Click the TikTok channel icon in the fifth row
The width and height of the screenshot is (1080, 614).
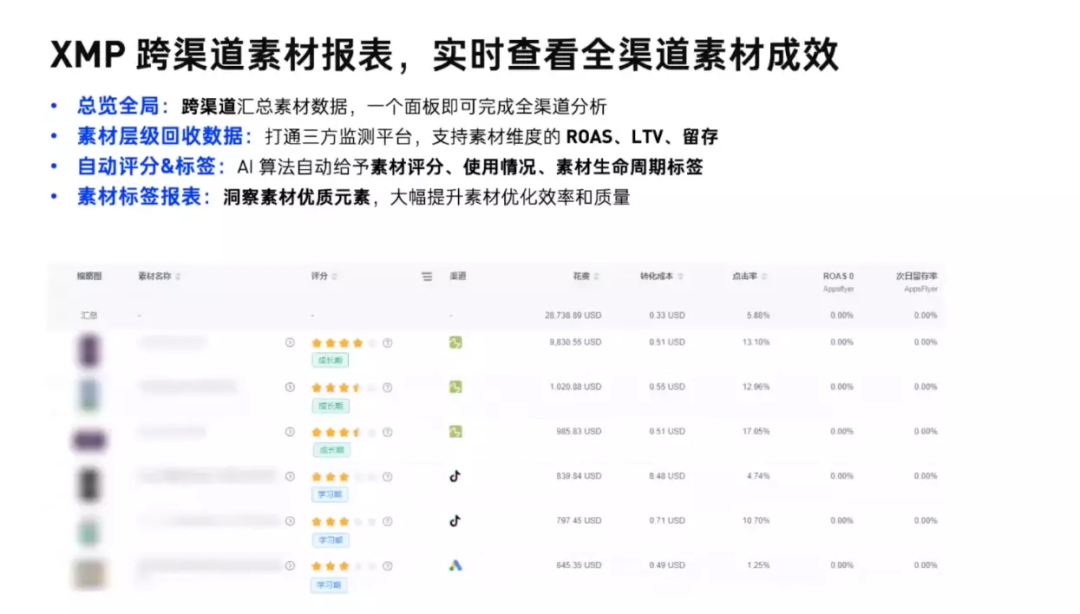click(x=457, y=520)
